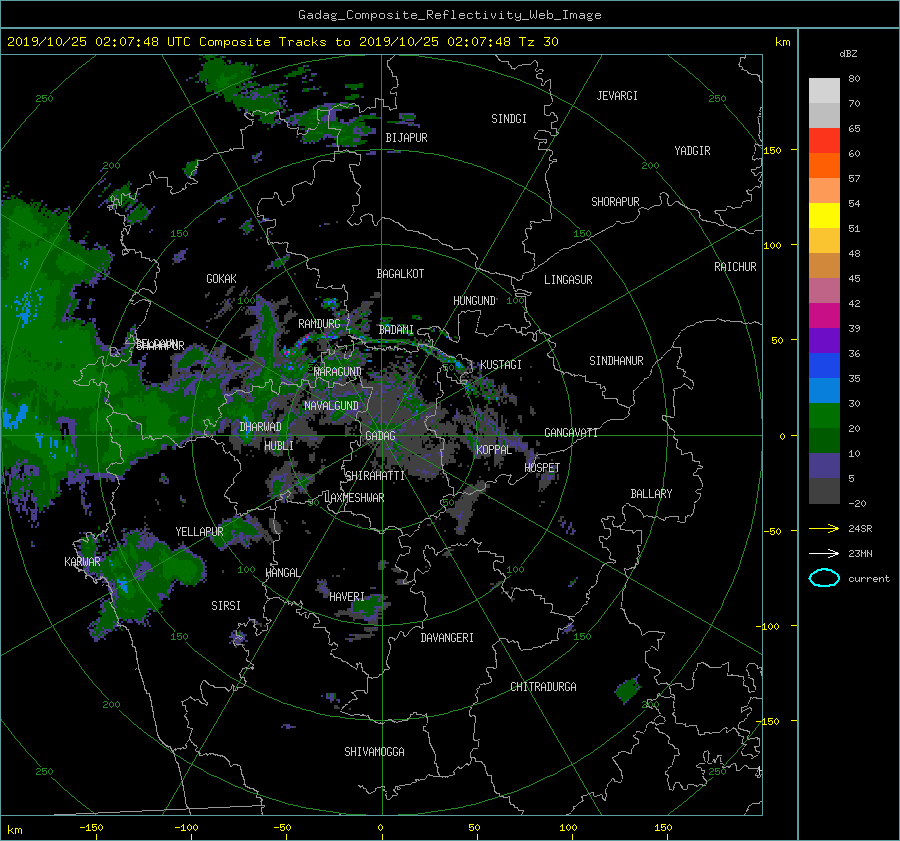Pick the orange 57–60 dBZ legend swatch
Viewport: 900px width, 841px height.
tap(824, 166)
